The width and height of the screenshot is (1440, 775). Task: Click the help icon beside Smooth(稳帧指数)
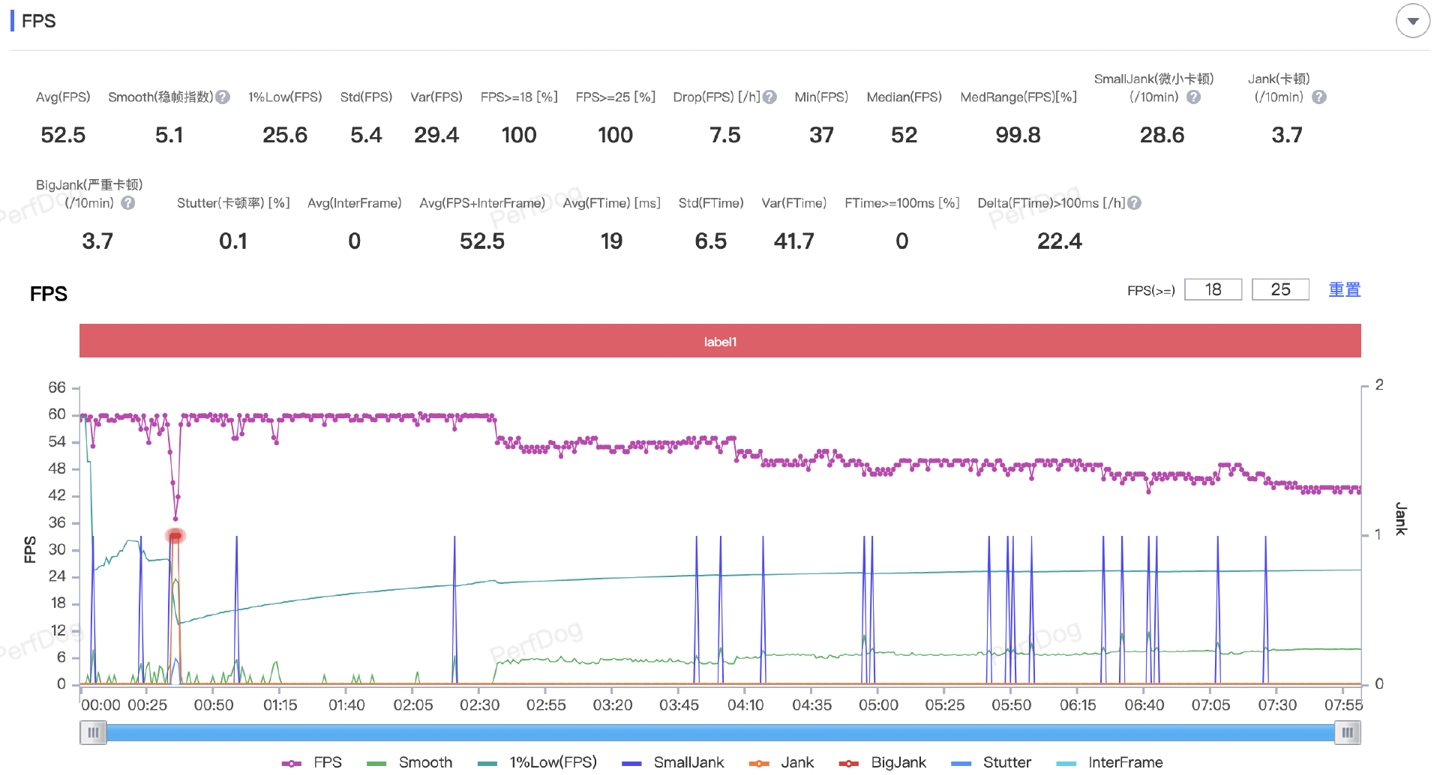click(x=223, y=97)
